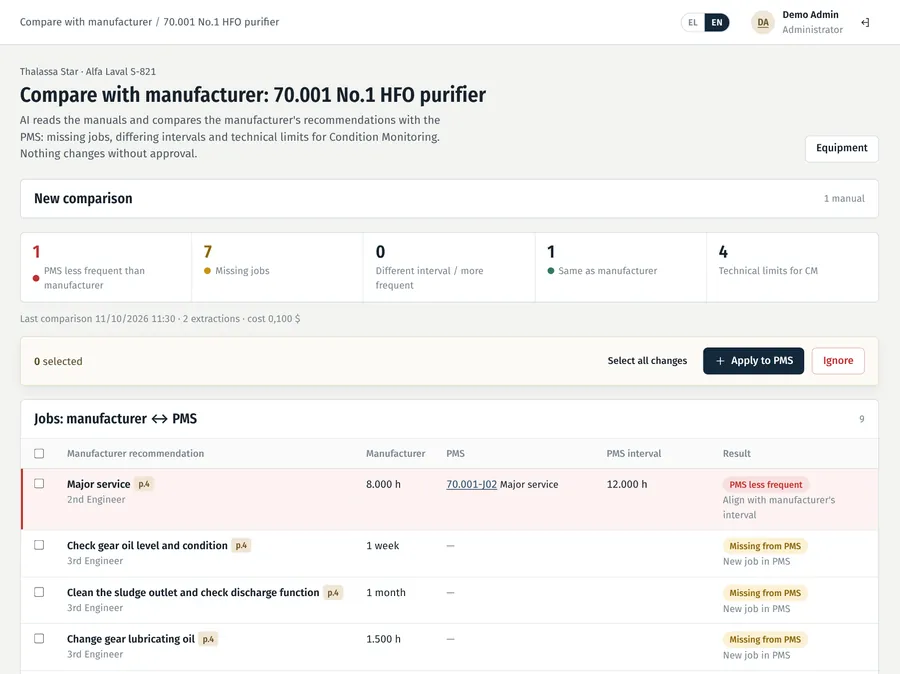Click the Equipment button
The width and height of the screenshot is (900, 674).
841,148
